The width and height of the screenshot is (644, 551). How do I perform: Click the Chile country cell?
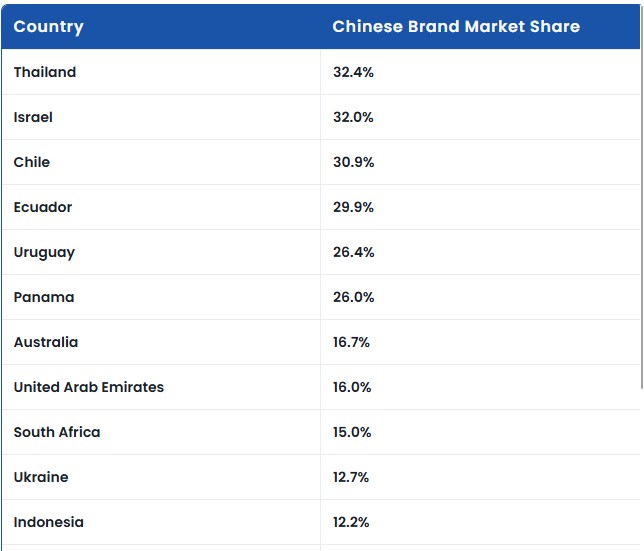(32, 162)
